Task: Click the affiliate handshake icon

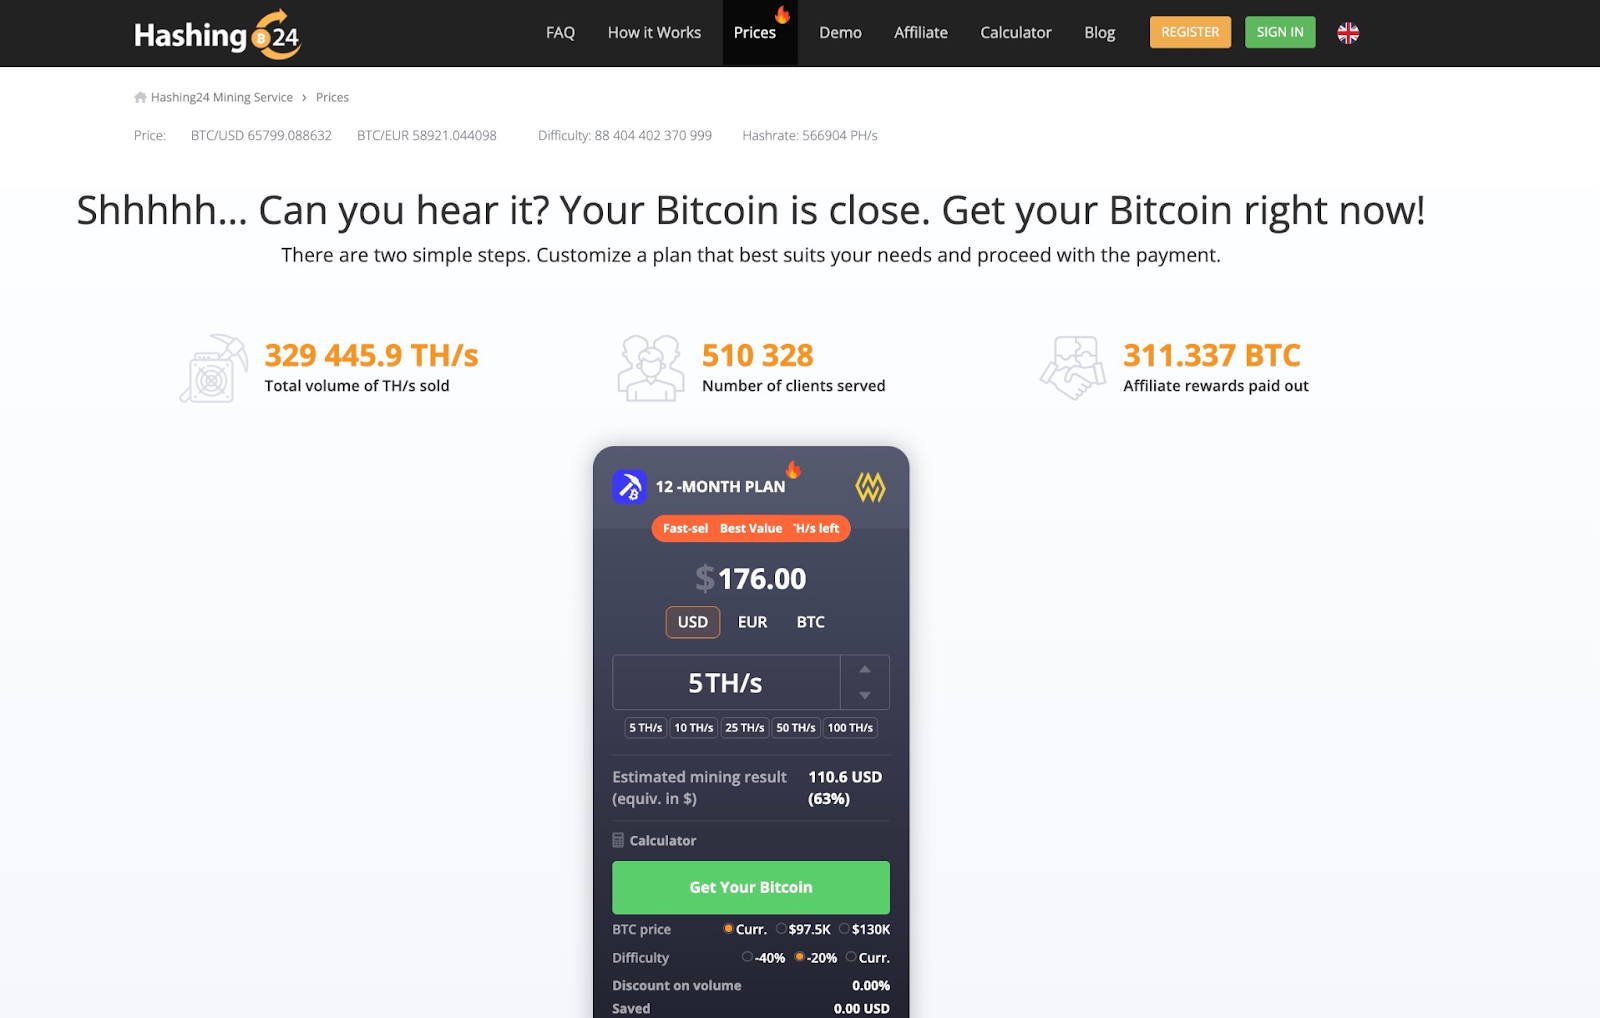Action: coord(1072,368)
